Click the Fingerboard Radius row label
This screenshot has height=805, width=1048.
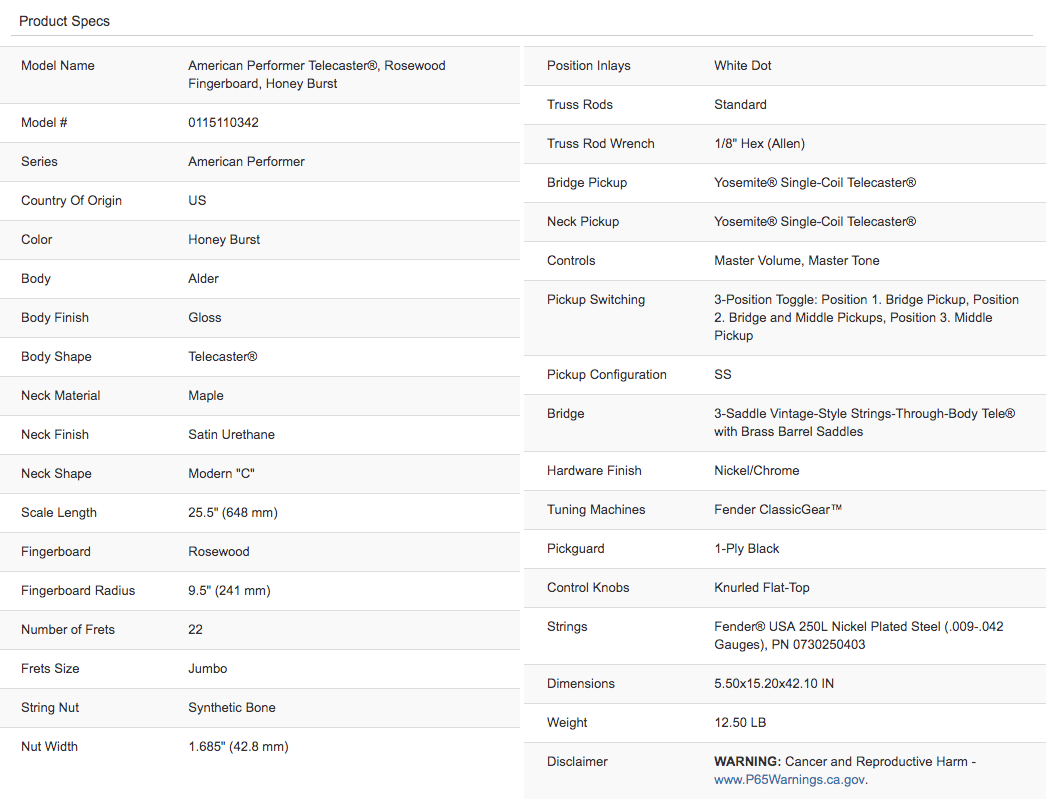[x=78, y=590]
